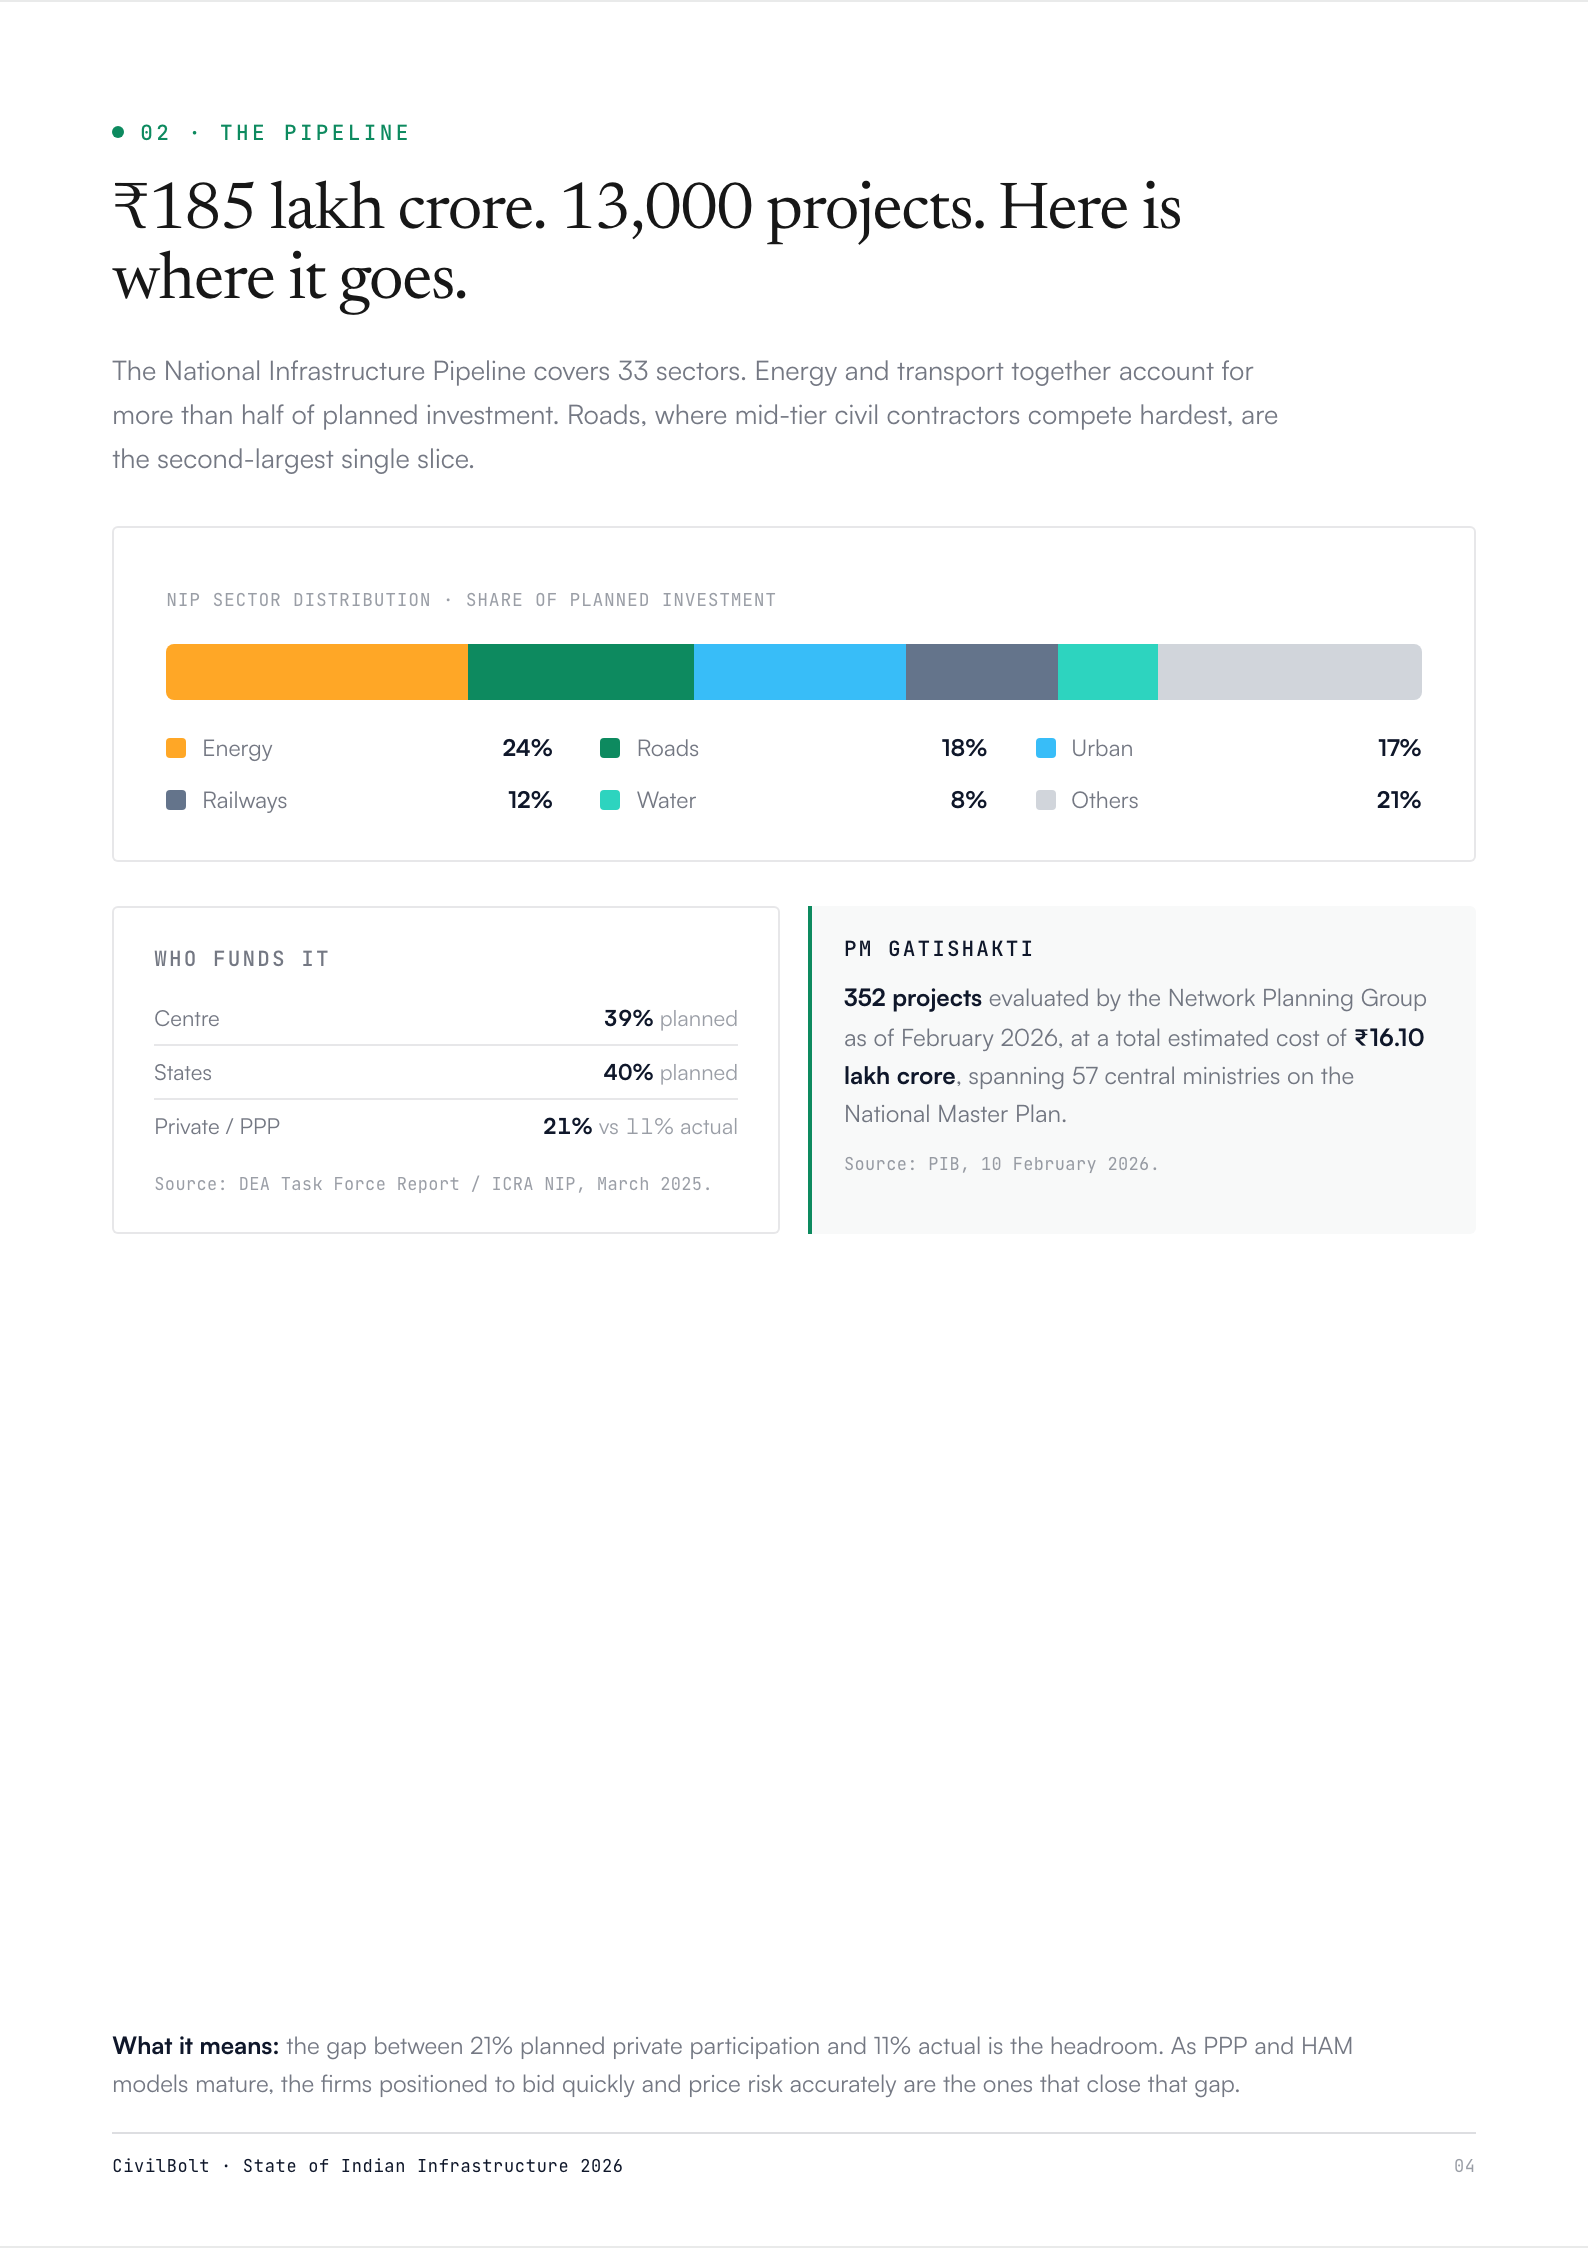Viewport: 1588px width, 2248px height.
Task: Click the slate Railways legend swatch
Action: pyautogui.click(x=176, y=800)
